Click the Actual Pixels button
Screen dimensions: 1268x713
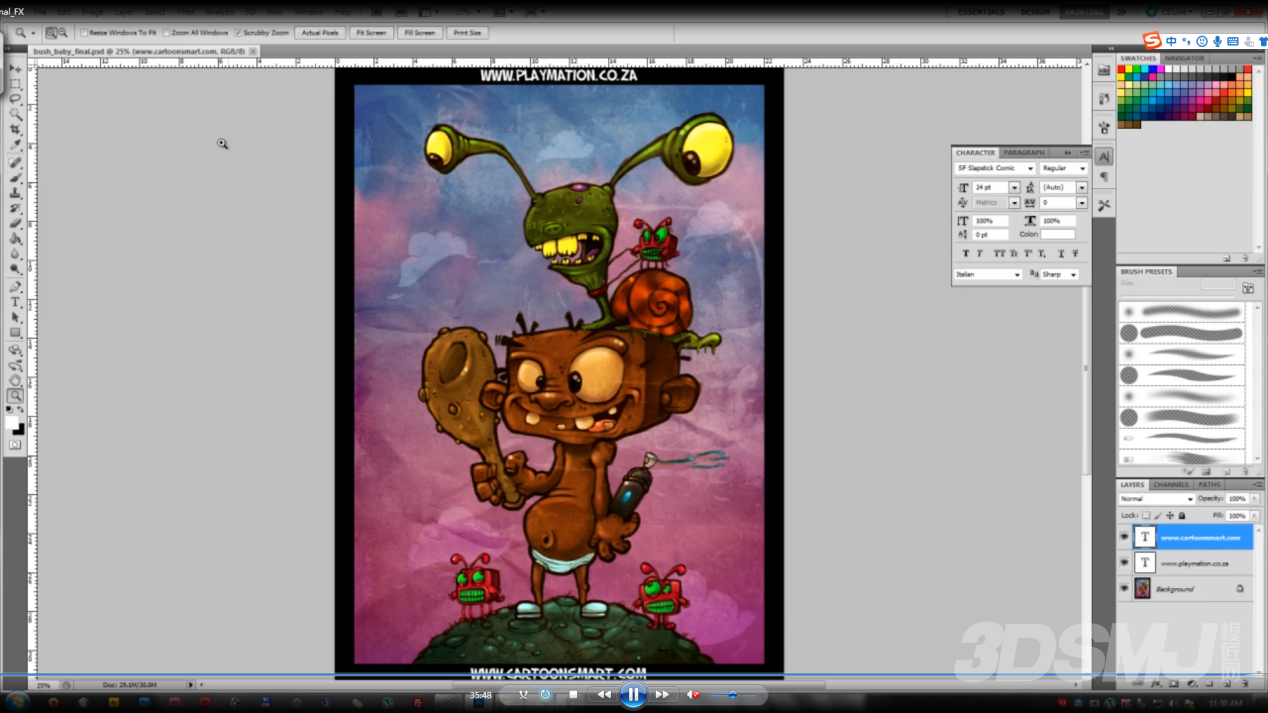click(x=320, y=33)
